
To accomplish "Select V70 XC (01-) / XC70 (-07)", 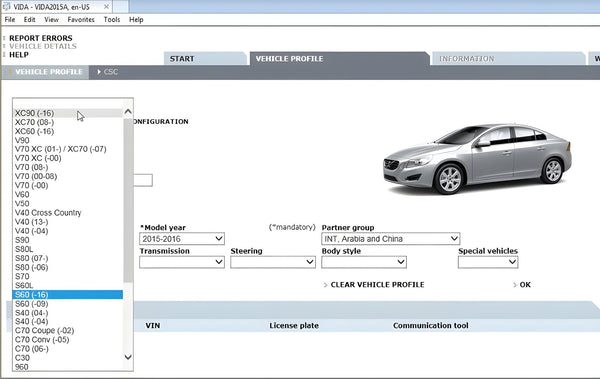I will 68,149.
